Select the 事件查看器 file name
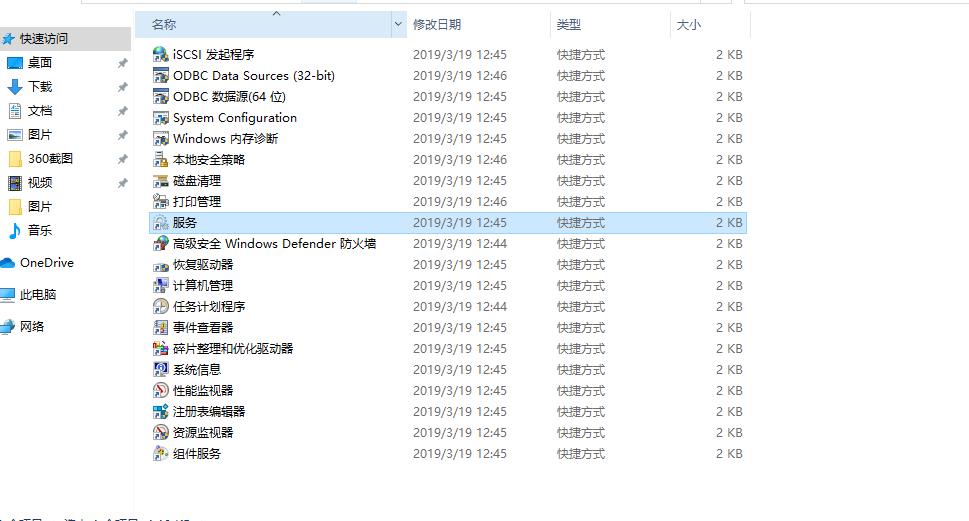 pos(203,328)
